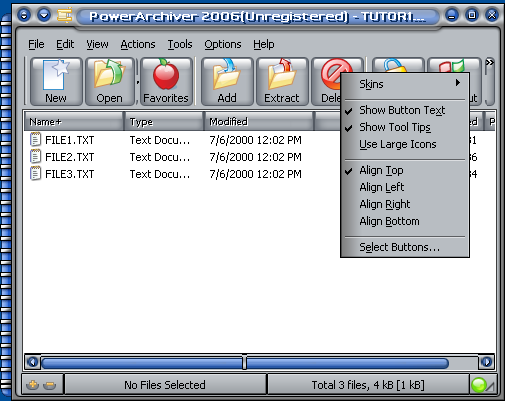Open the Options menu
505x401 pixels.
pyautogui.click(x=223, y=44)
